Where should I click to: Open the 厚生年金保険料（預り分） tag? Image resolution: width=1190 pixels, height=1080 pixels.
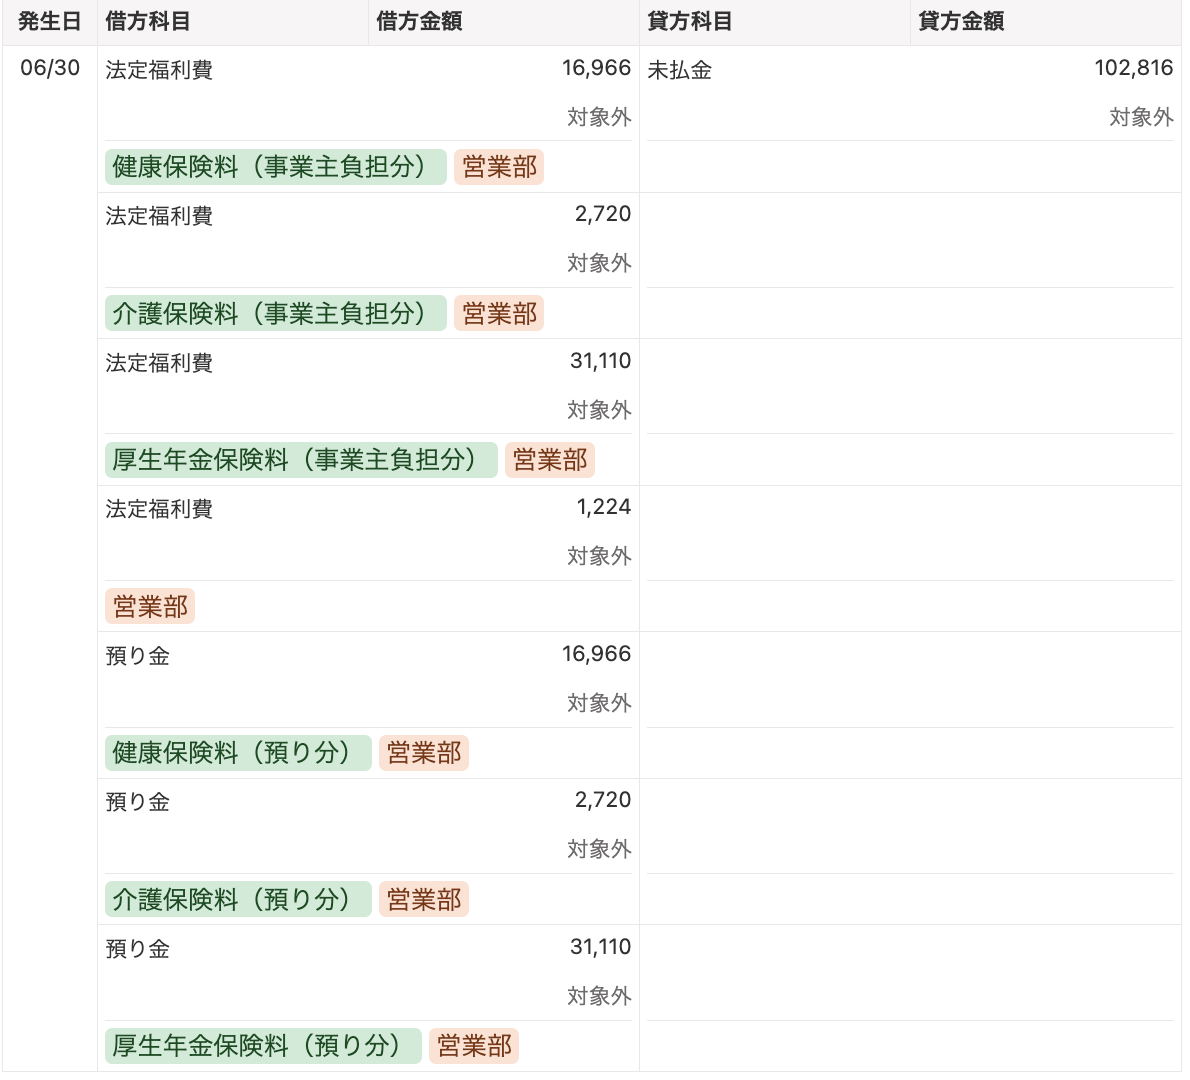coord(263,1046)
